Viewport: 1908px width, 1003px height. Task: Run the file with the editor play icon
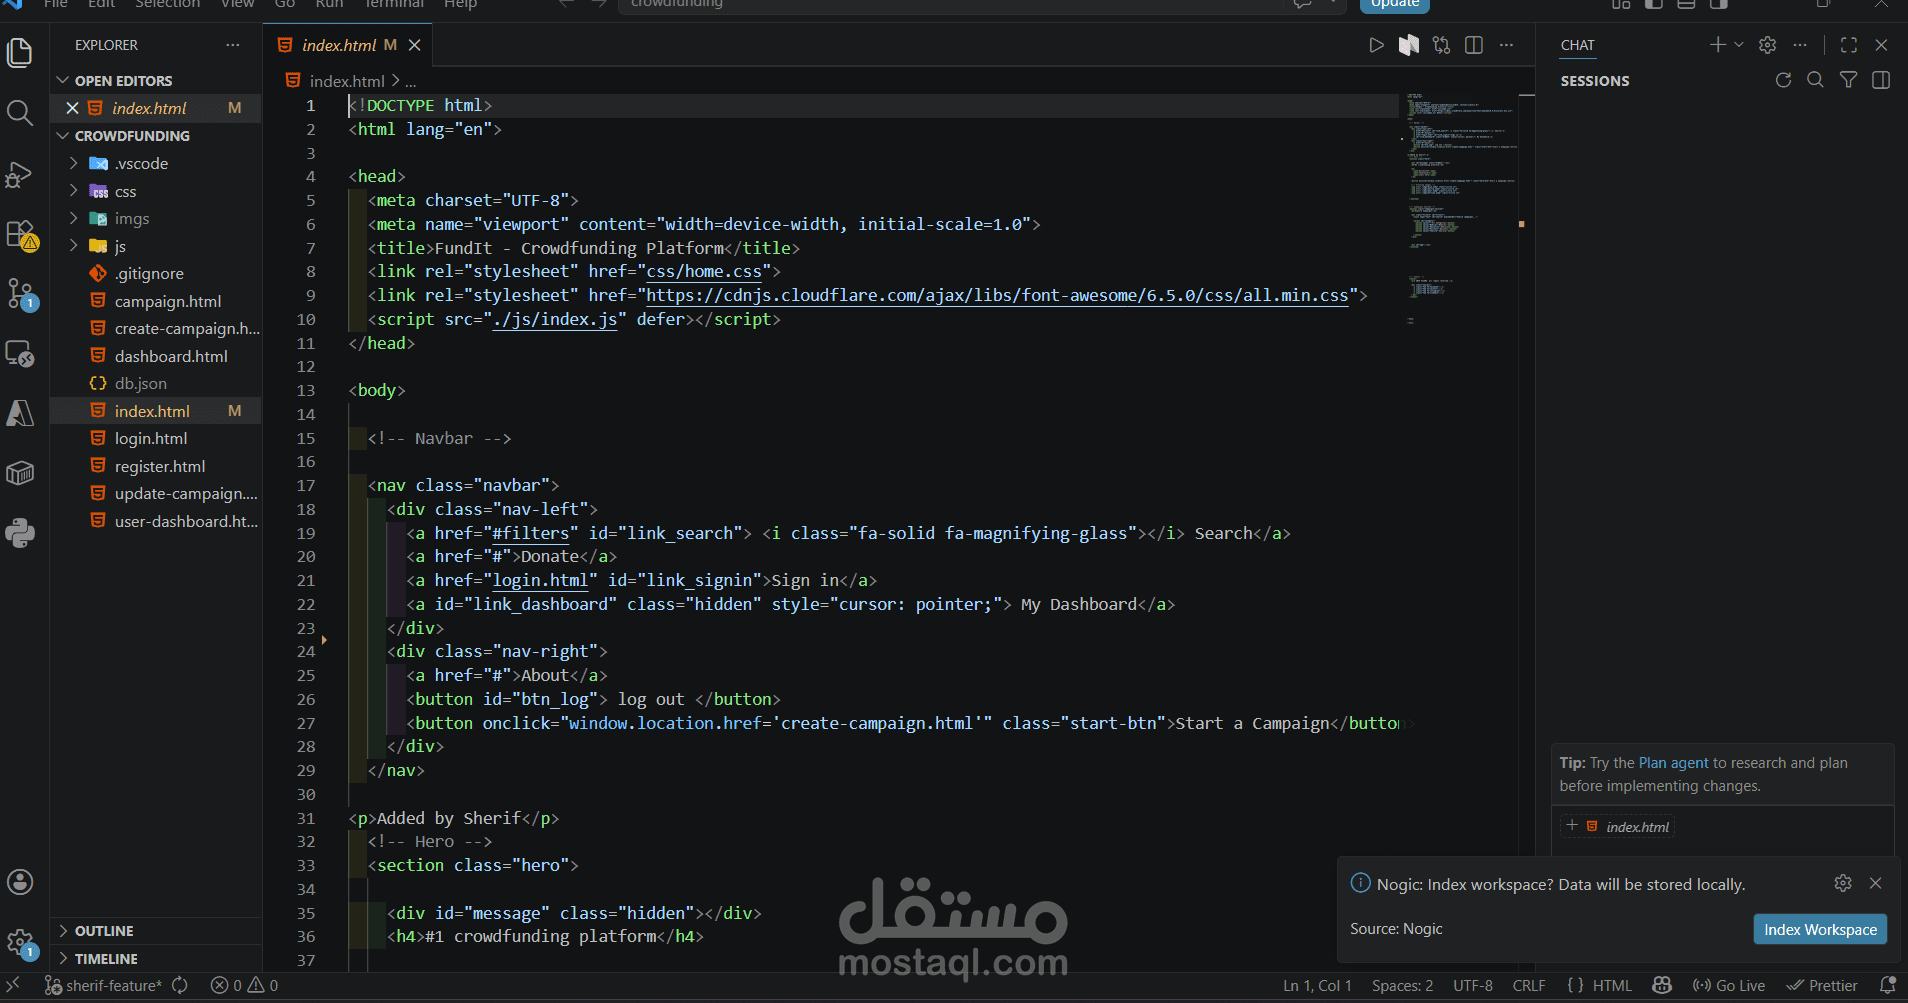click(x=1377, y=45)
